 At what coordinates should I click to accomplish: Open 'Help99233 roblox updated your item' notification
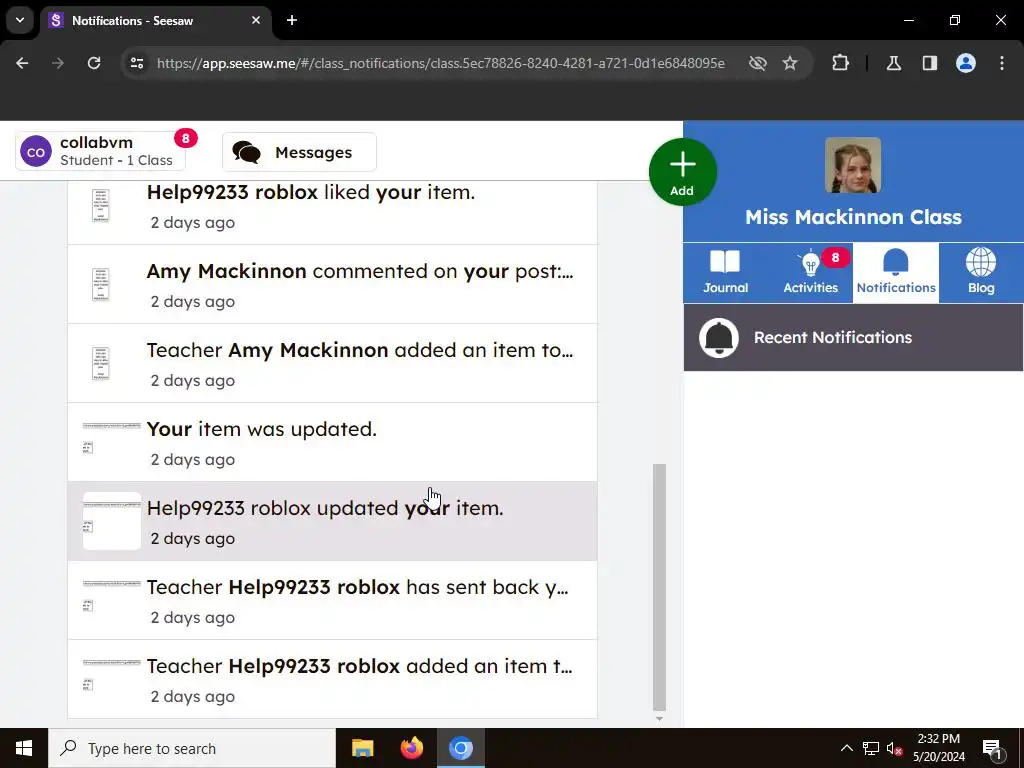click(x=332, y=522)
